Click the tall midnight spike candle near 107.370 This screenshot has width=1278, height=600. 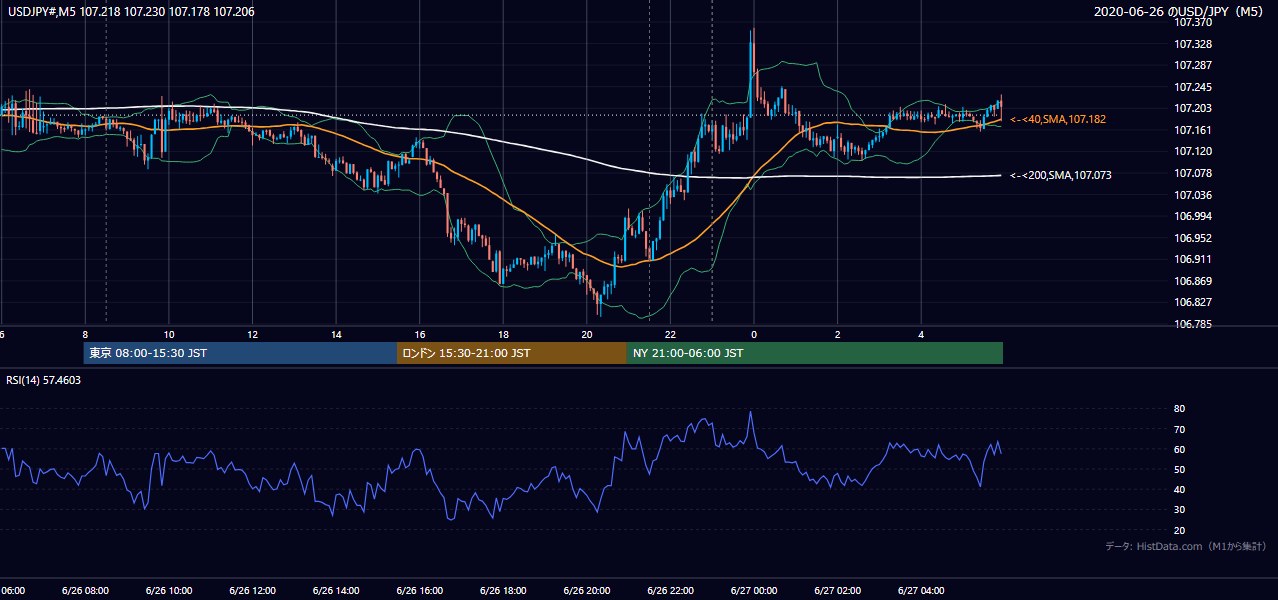pyautogui.click(x=751, y=75)
